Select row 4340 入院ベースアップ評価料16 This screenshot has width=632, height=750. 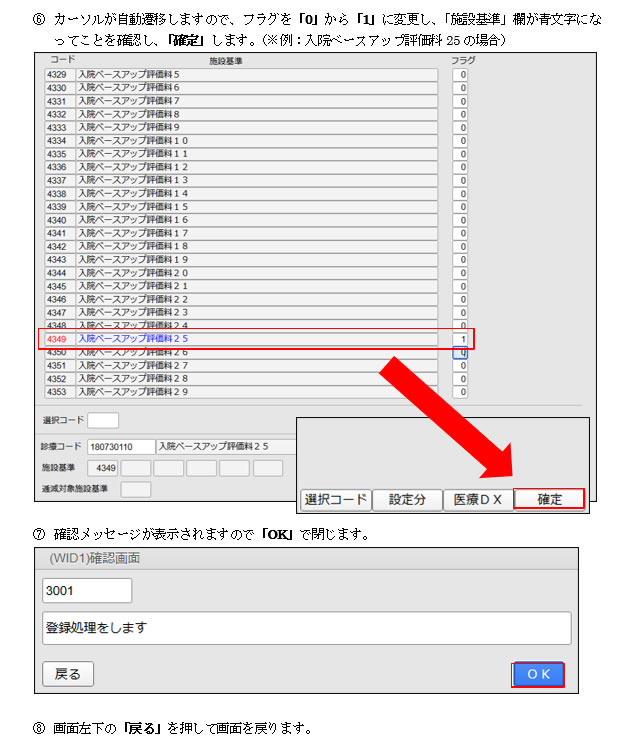(x=256, y=220)
